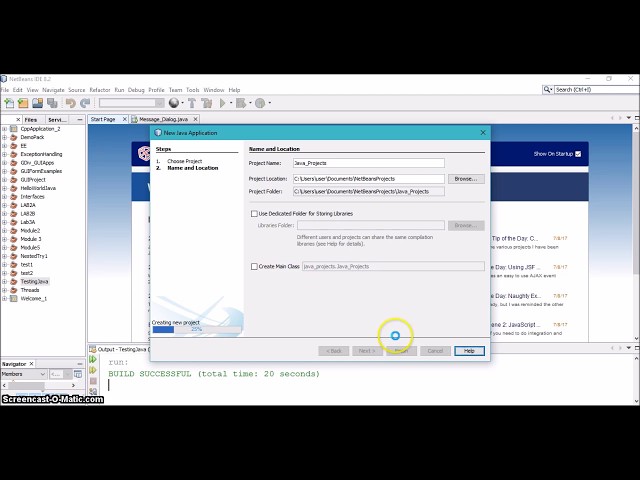Expand the Threads project node
The width and height of the screenshot is (640, 480).
(x=4, y=290)
